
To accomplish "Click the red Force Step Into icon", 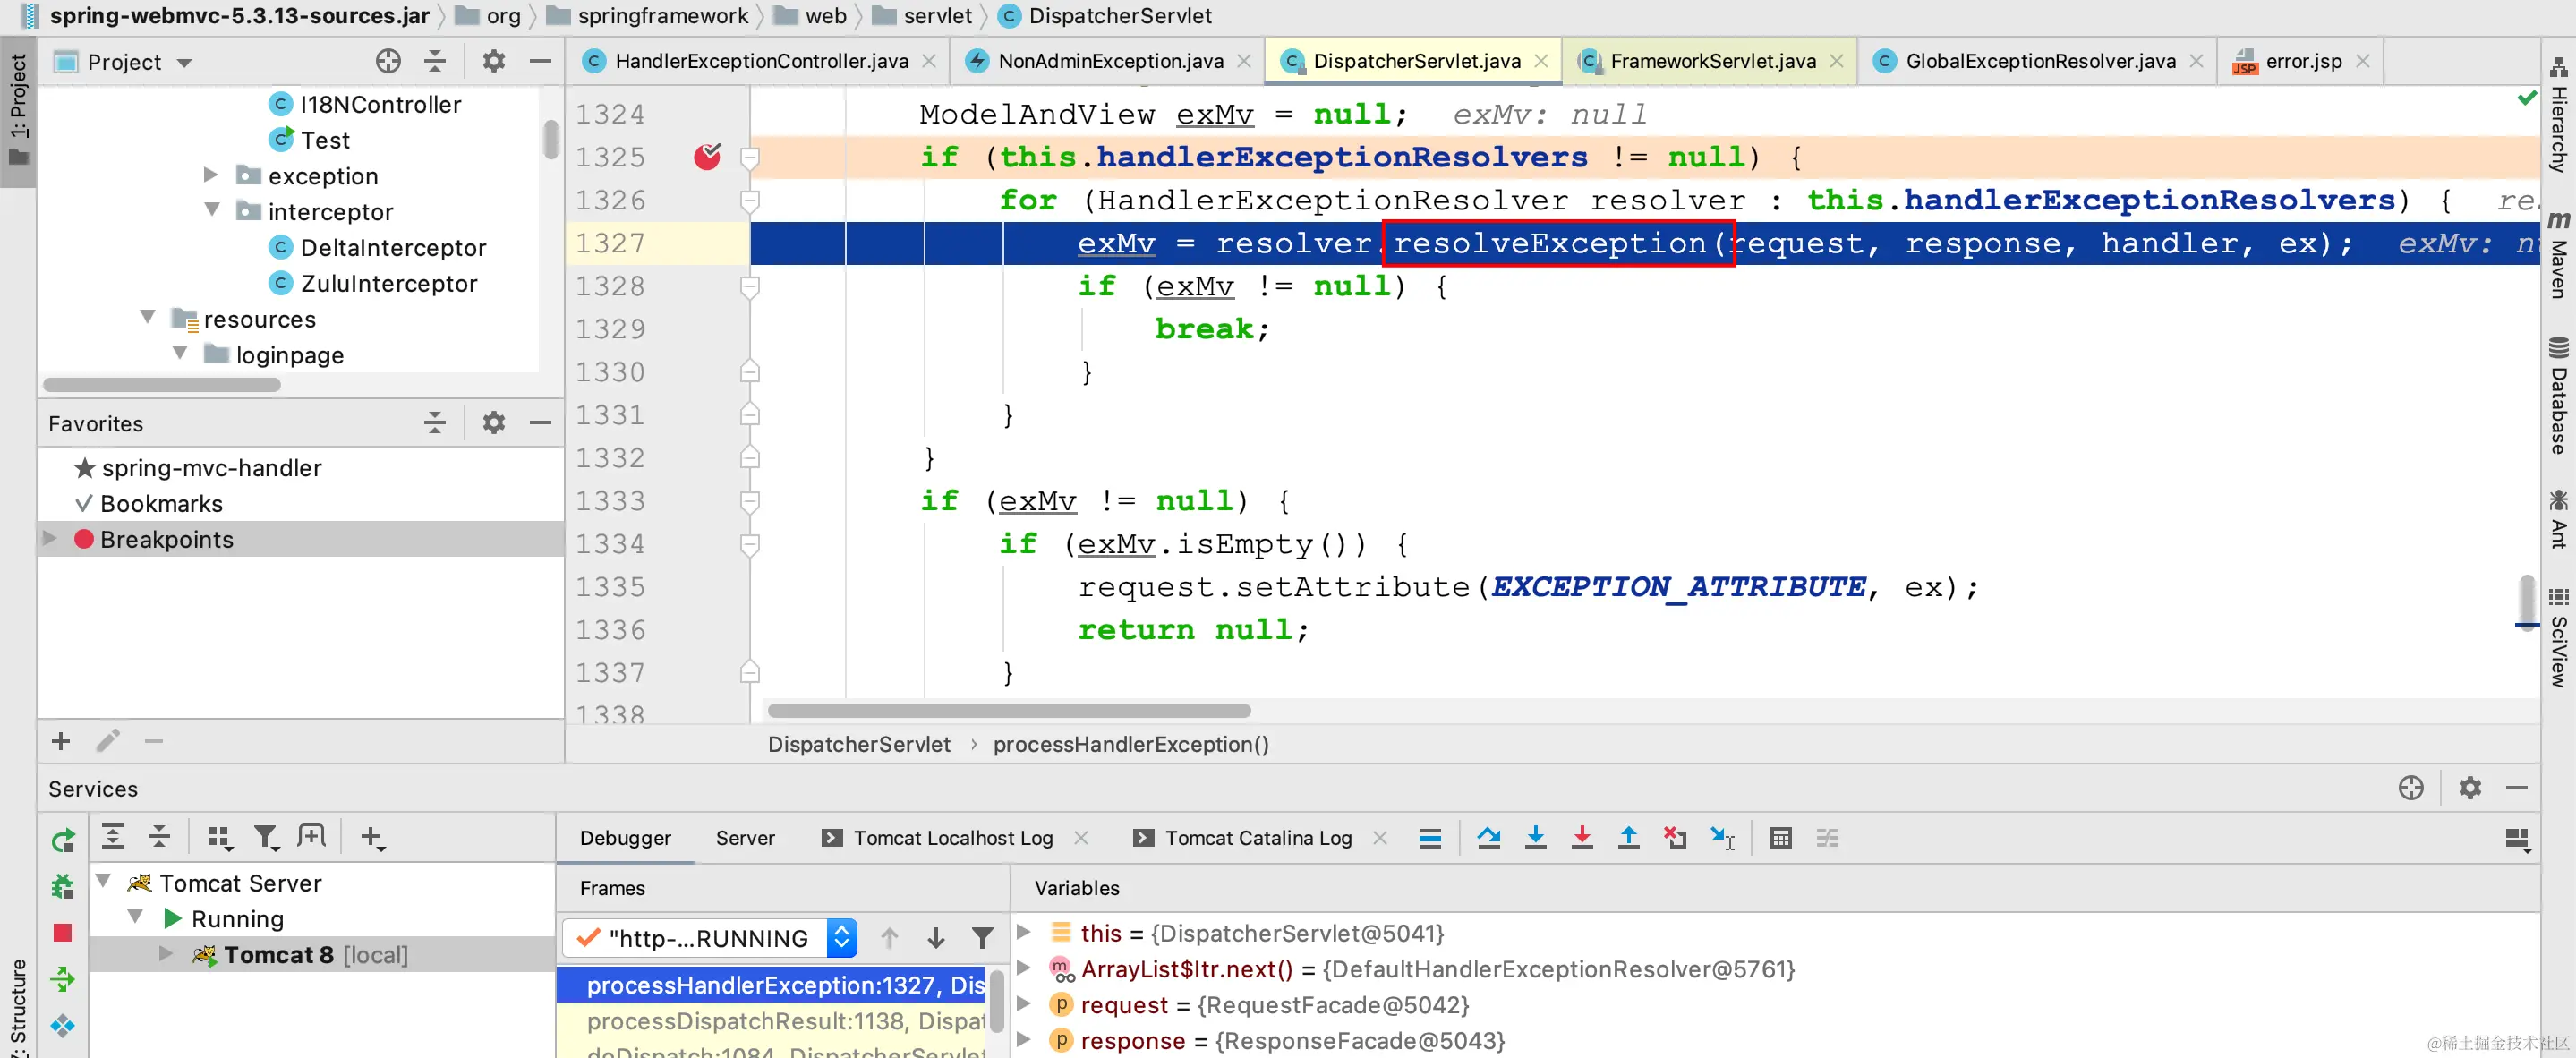I will pyautogui.click(x=1581, y=838).
